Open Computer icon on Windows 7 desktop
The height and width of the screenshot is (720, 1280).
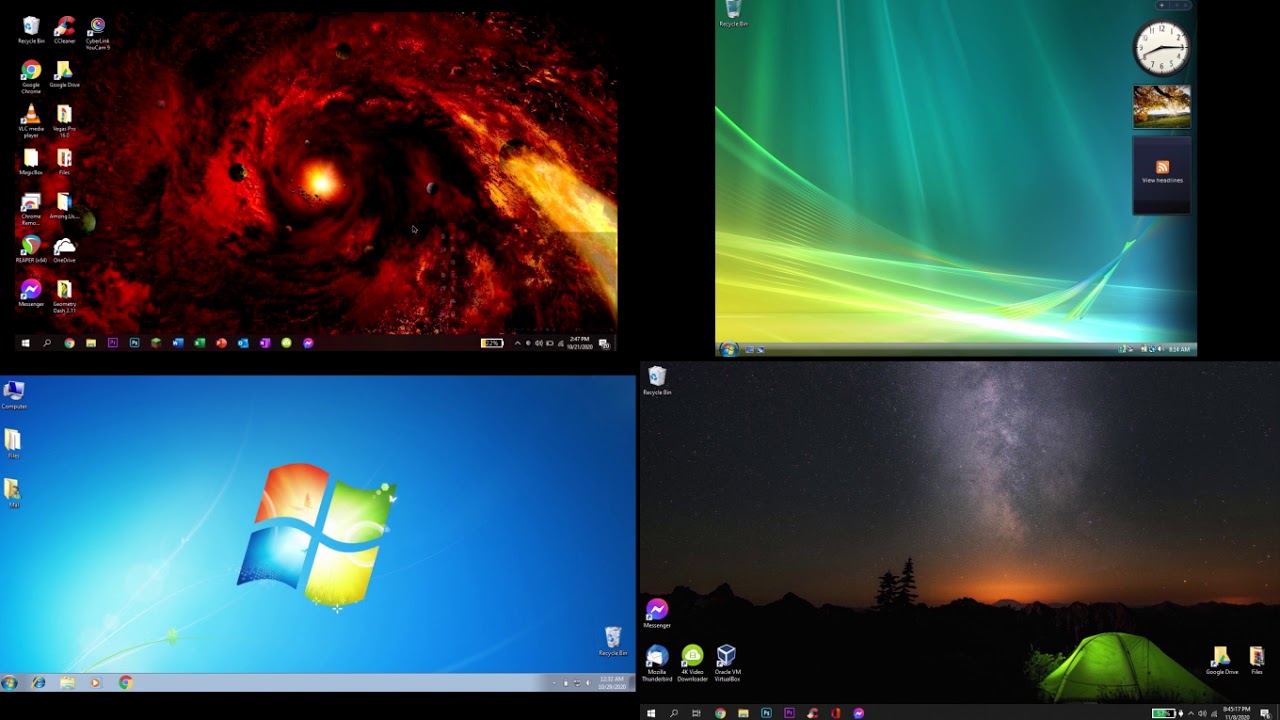tap(14, 395)
